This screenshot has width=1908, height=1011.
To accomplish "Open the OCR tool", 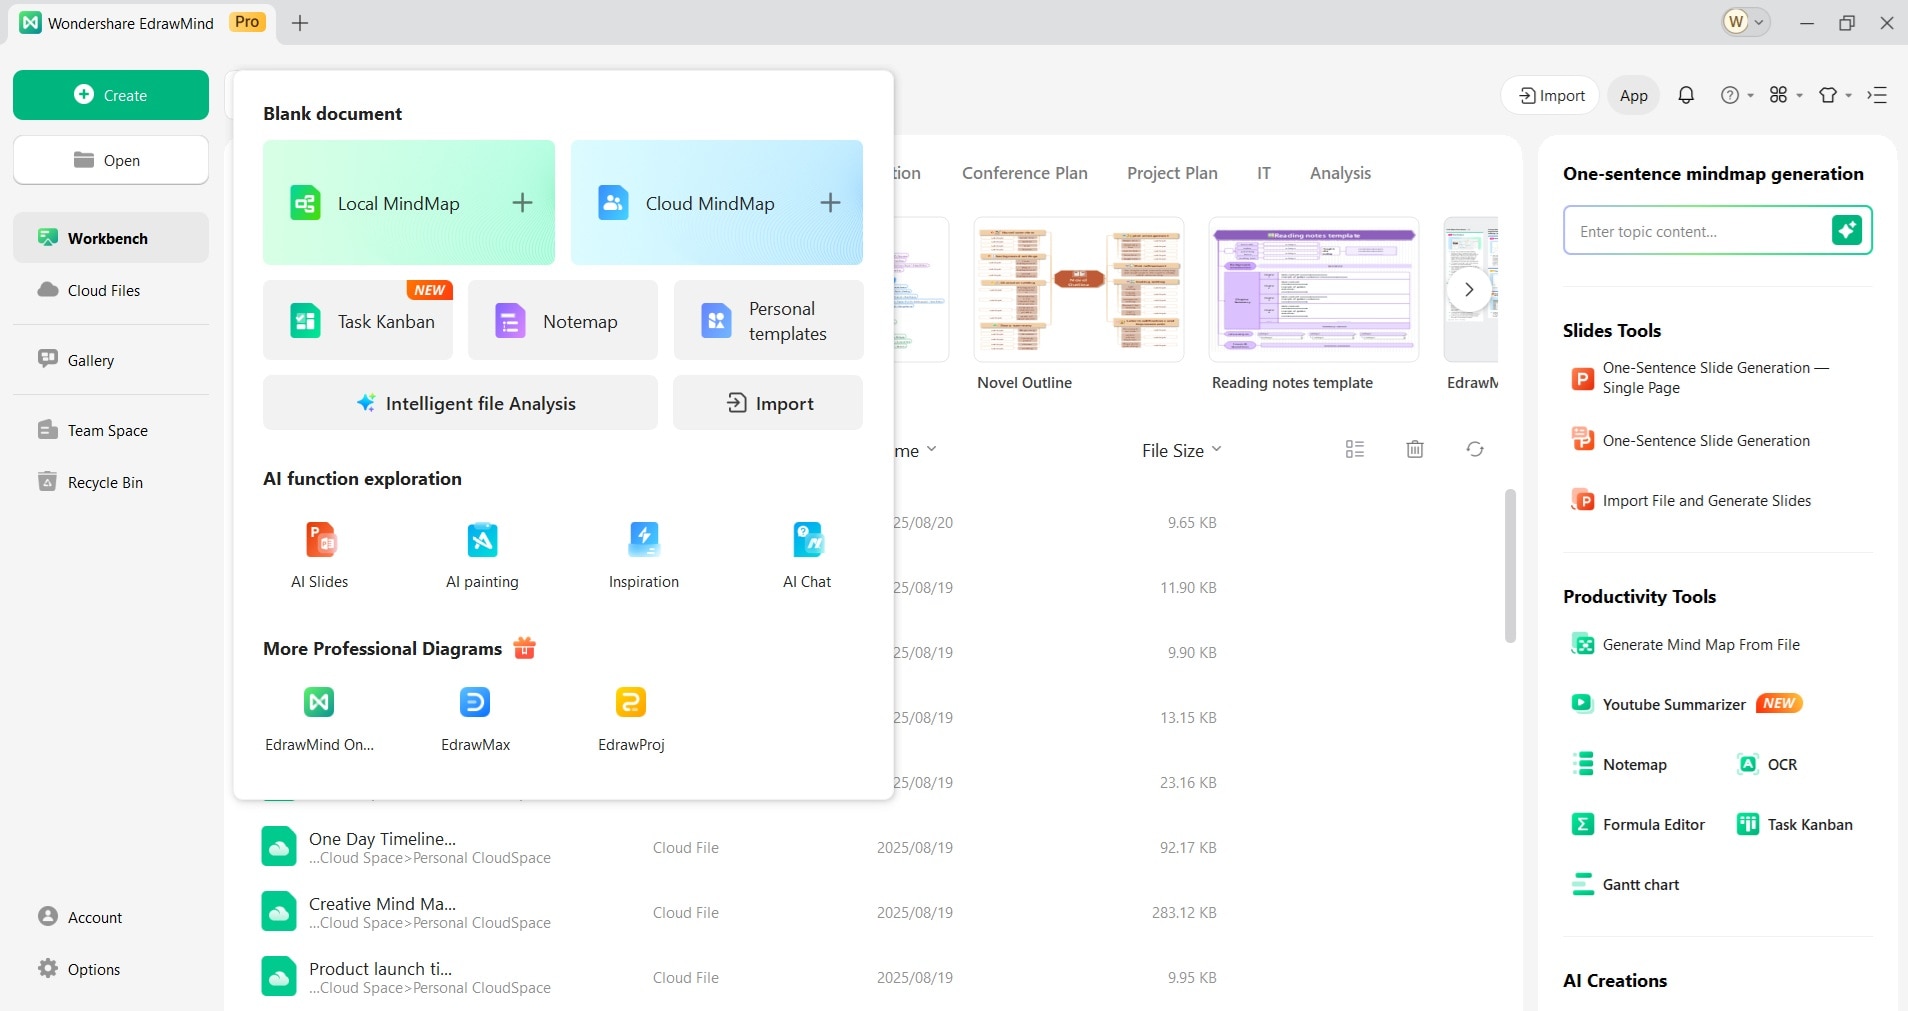I will [x=1767, y=764].
